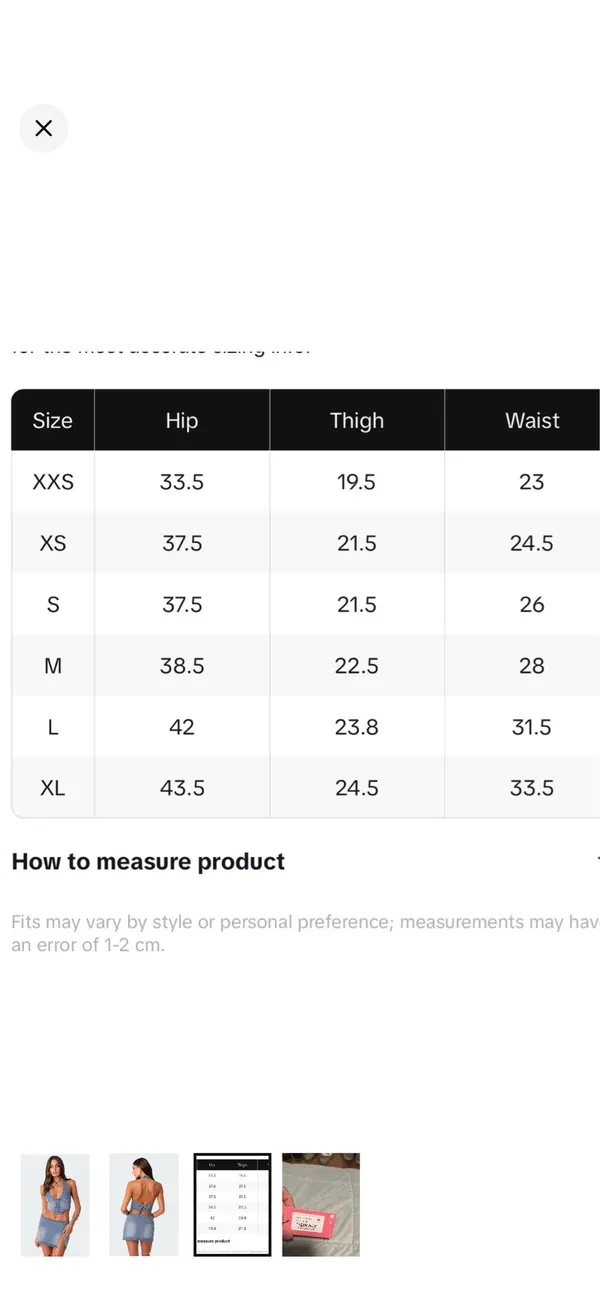Click the XL hip value 43.5
The height and width of the screenshot is (1303, 600).
[x=182, y=788]
